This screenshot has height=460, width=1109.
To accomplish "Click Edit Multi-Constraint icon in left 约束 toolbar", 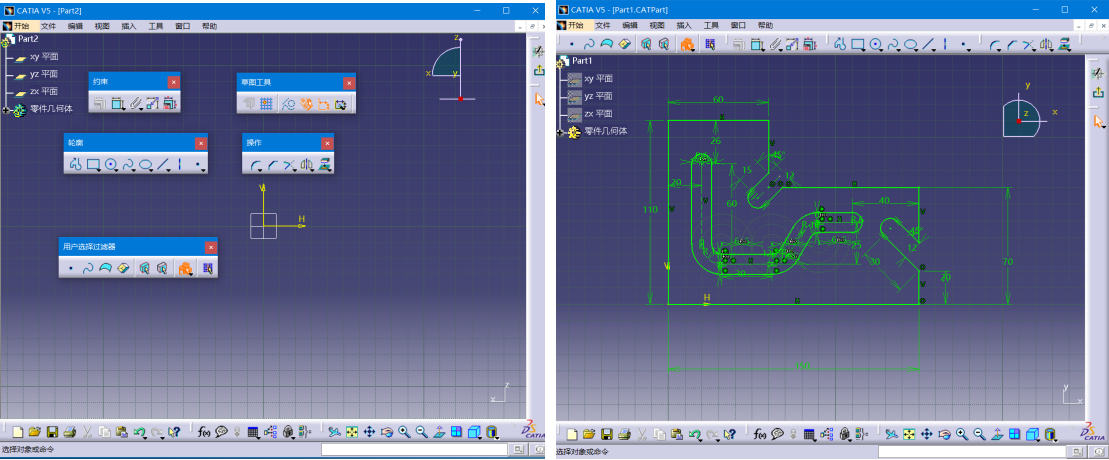I will coord(169,103).
